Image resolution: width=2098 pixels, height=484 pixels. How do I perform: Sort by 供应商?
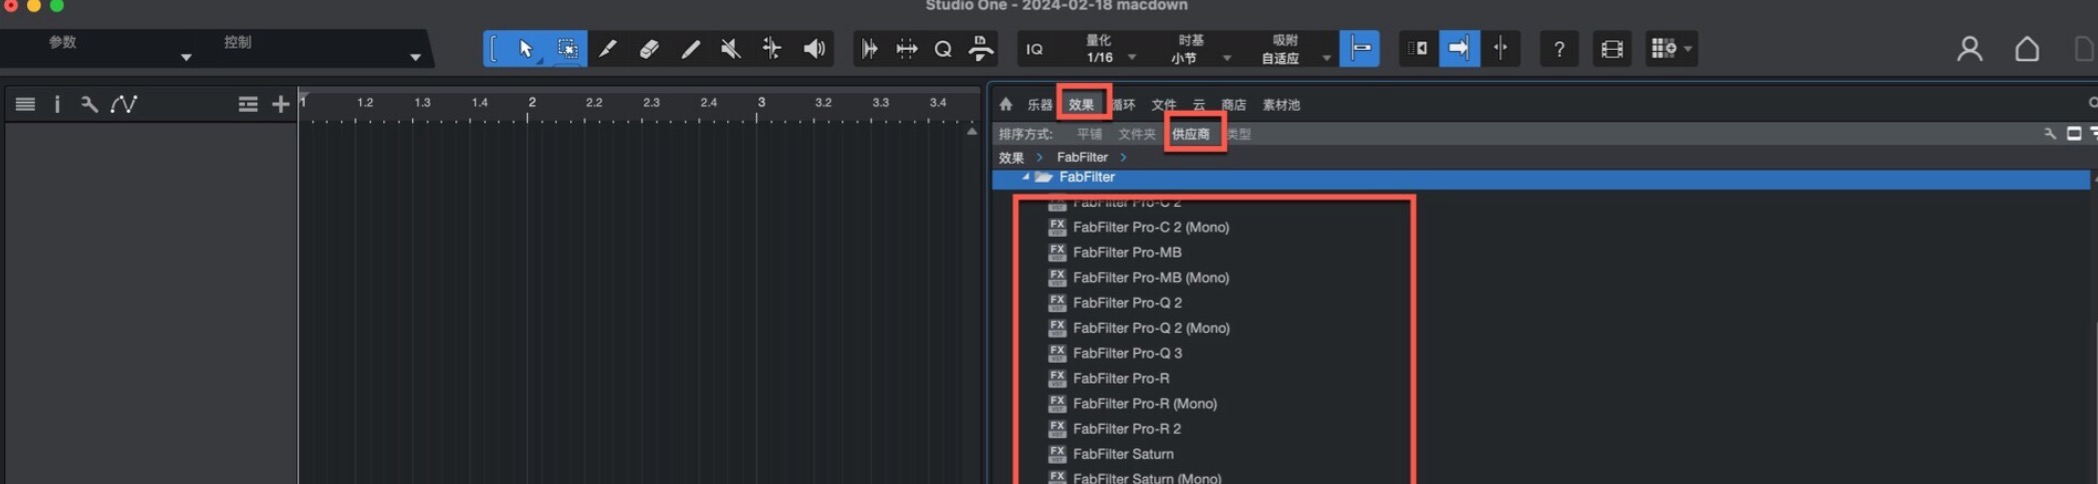tap(1191, 134)
